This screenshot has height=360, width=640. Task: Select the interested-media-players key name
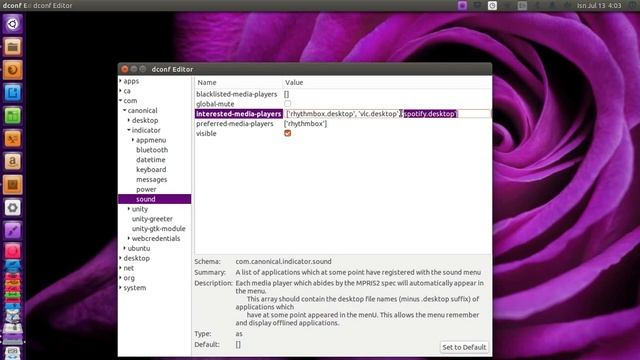[238, 114]
